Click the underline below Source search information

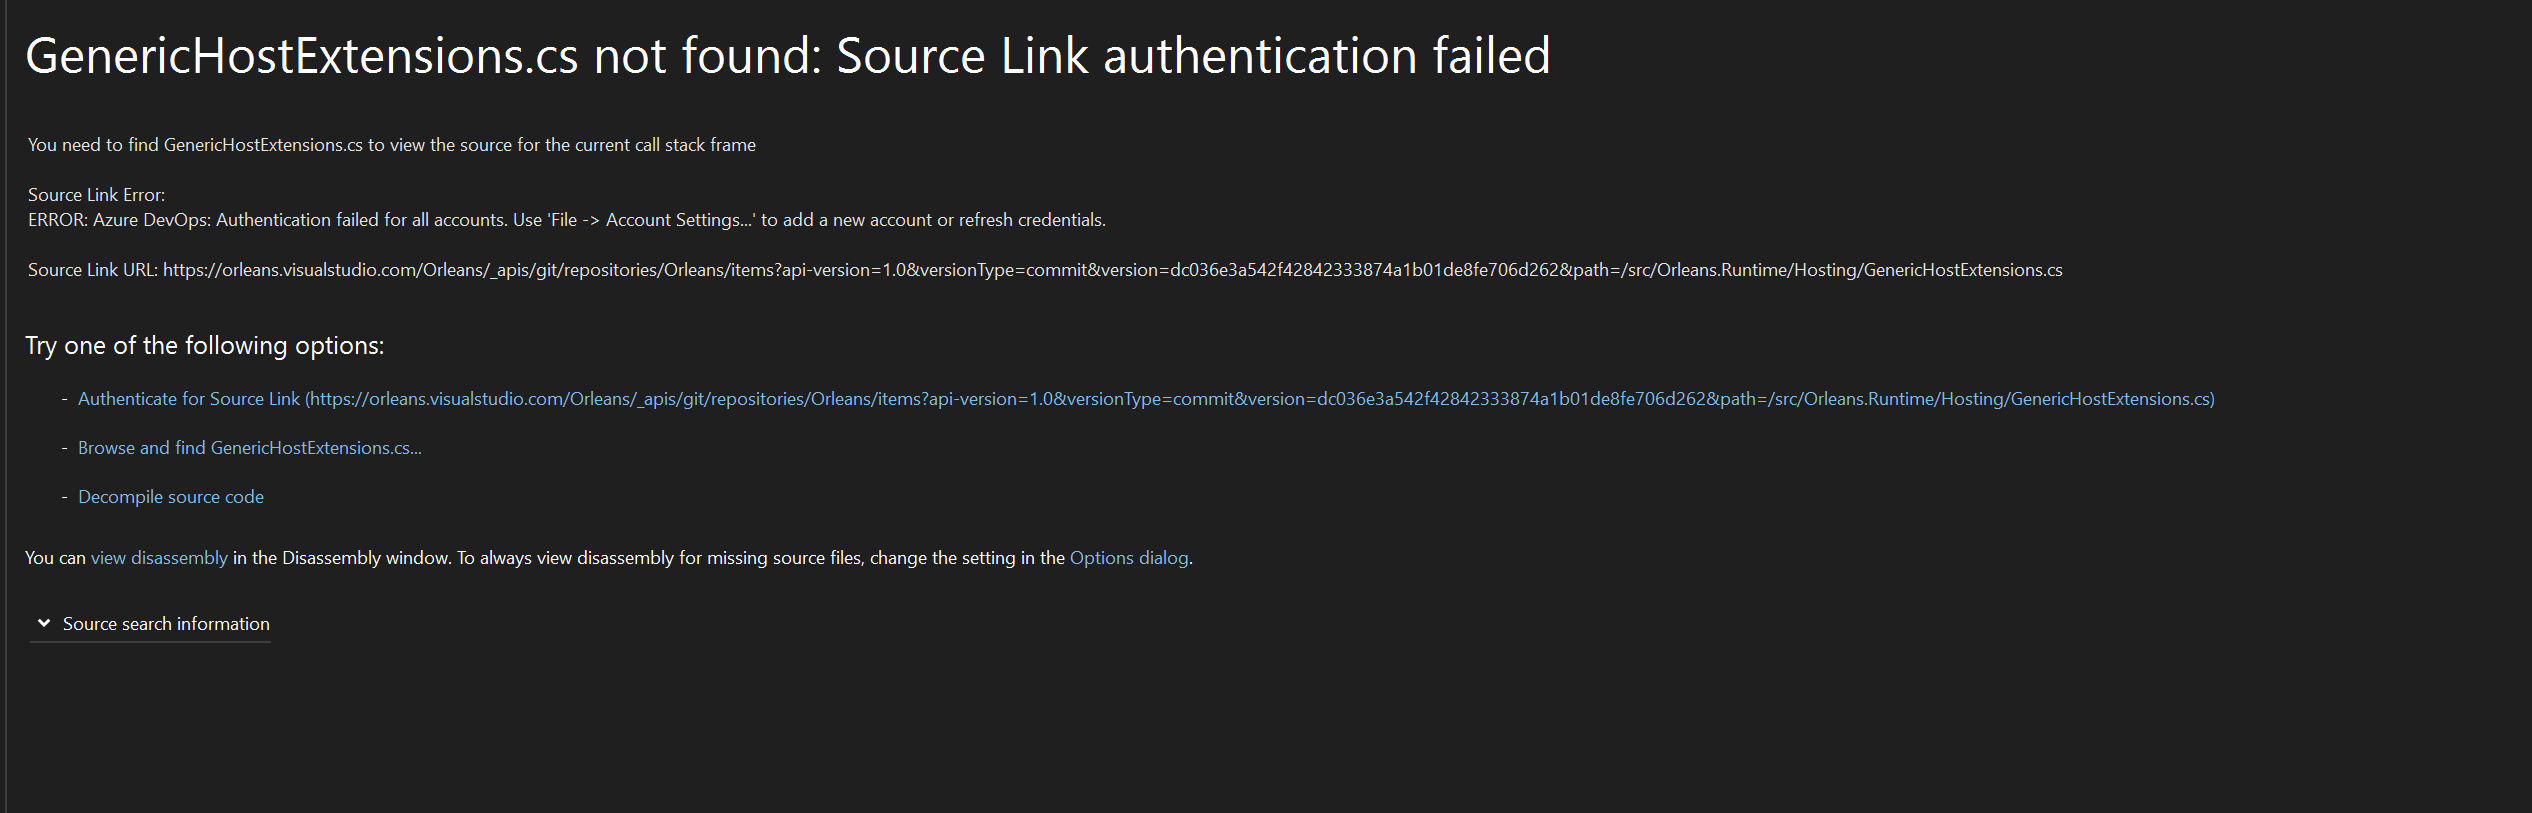pos(150,640)
